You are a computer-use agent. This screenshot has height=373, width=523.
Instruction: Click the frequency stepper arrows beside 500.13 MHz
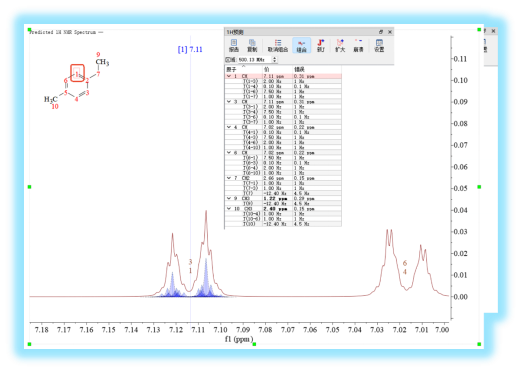click(x=275, y=60)
